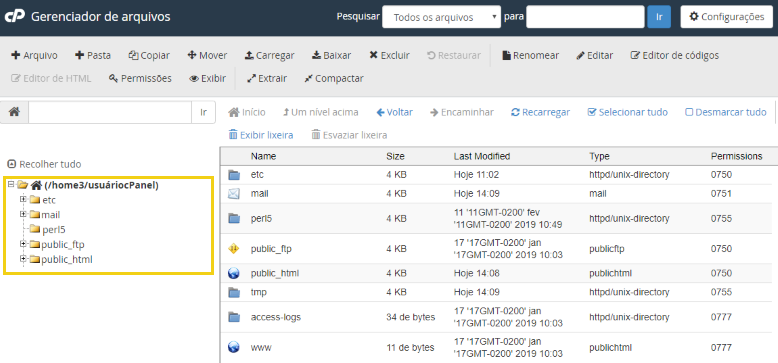Click the Compactar tool
Viewport: 778px width, 363px height.
click(333, 78)
